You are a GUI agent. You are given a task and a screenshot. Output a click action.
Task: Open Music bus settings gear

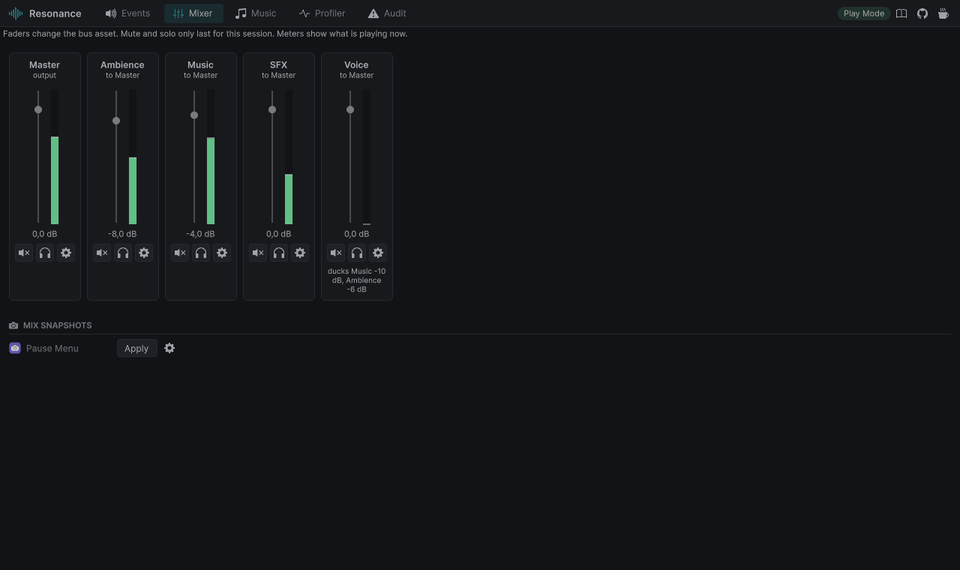coord(222,253)
